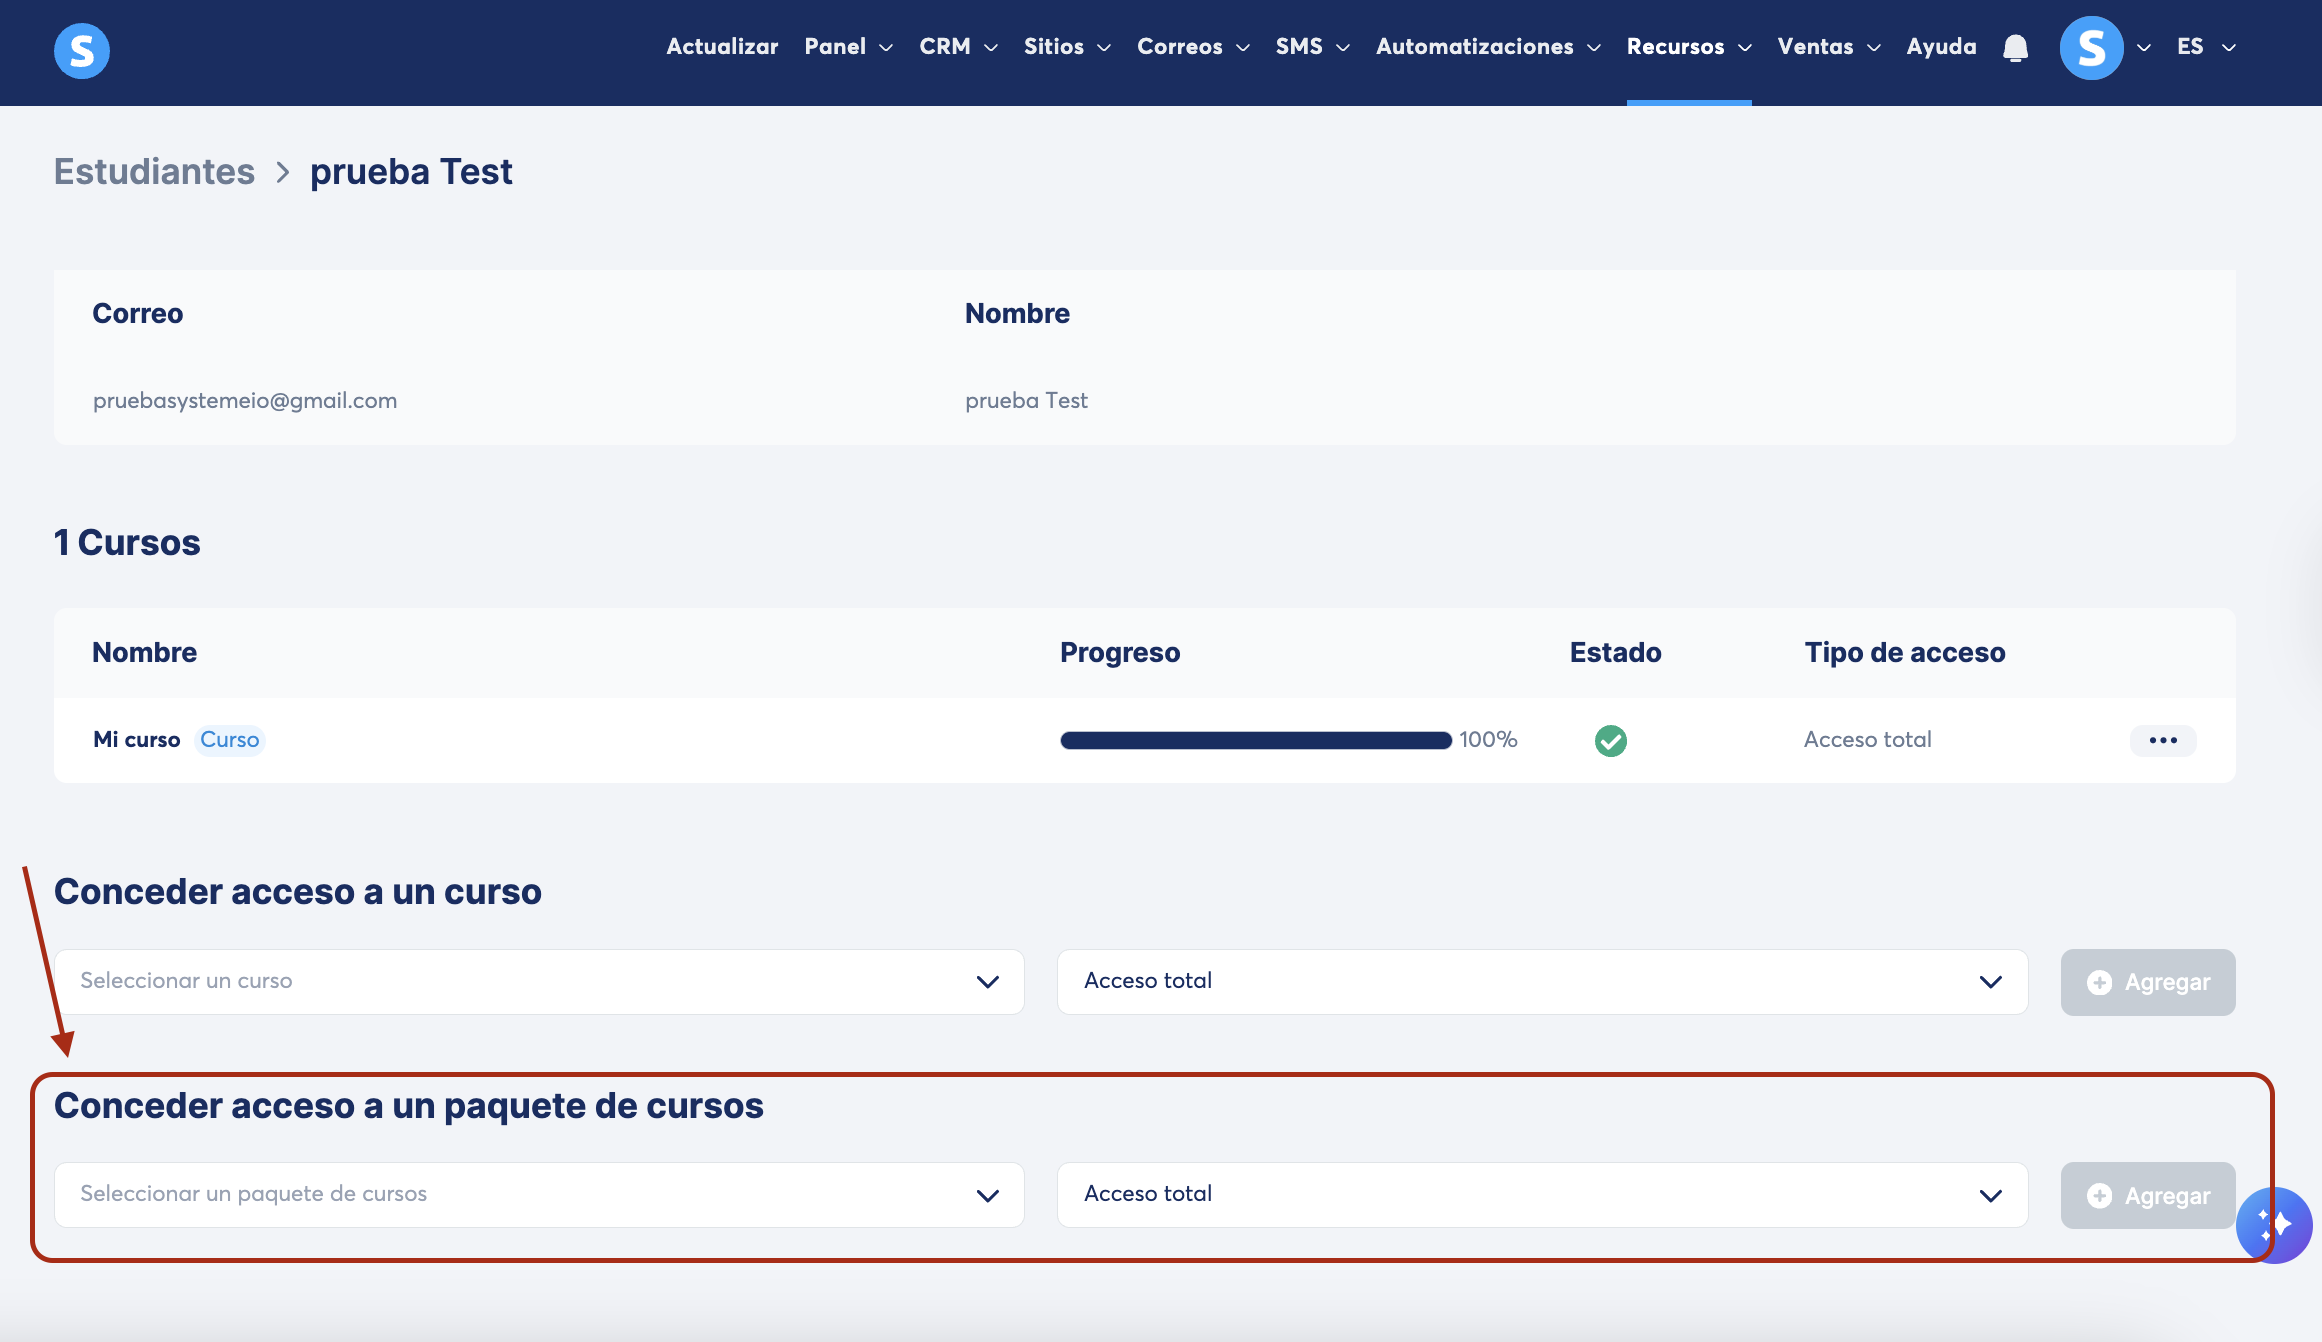Click the Mi curso progress bar
The image size is (2322, 1342).
tap(1255, 740)
